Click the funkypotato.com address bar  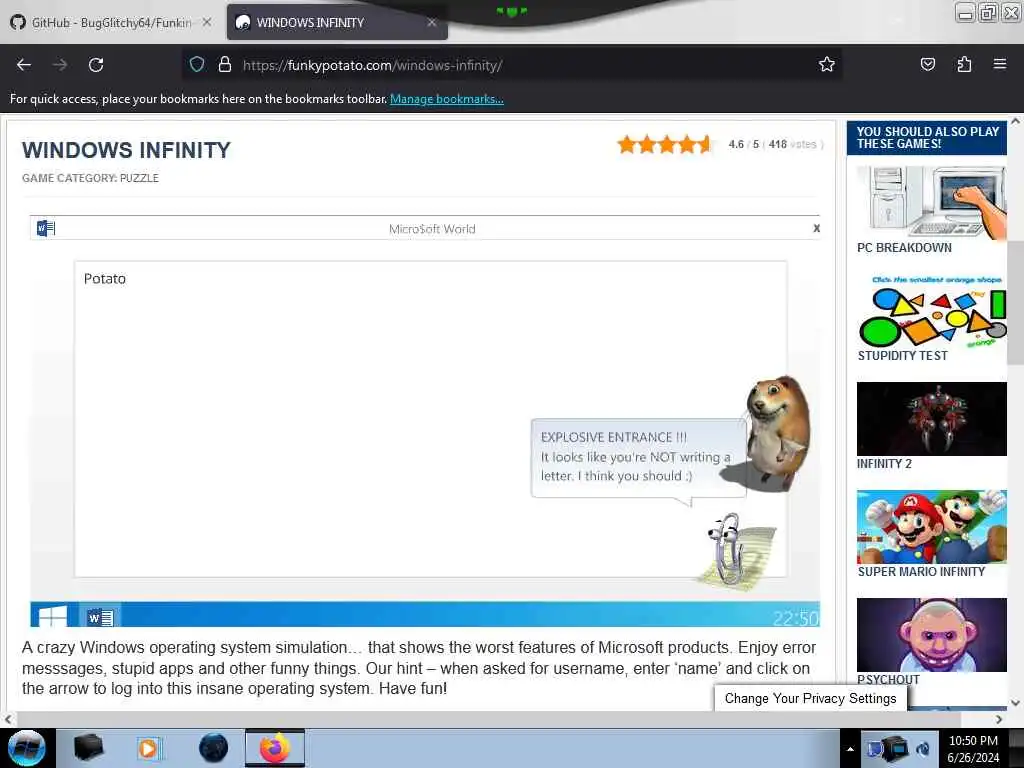(513, 65)
